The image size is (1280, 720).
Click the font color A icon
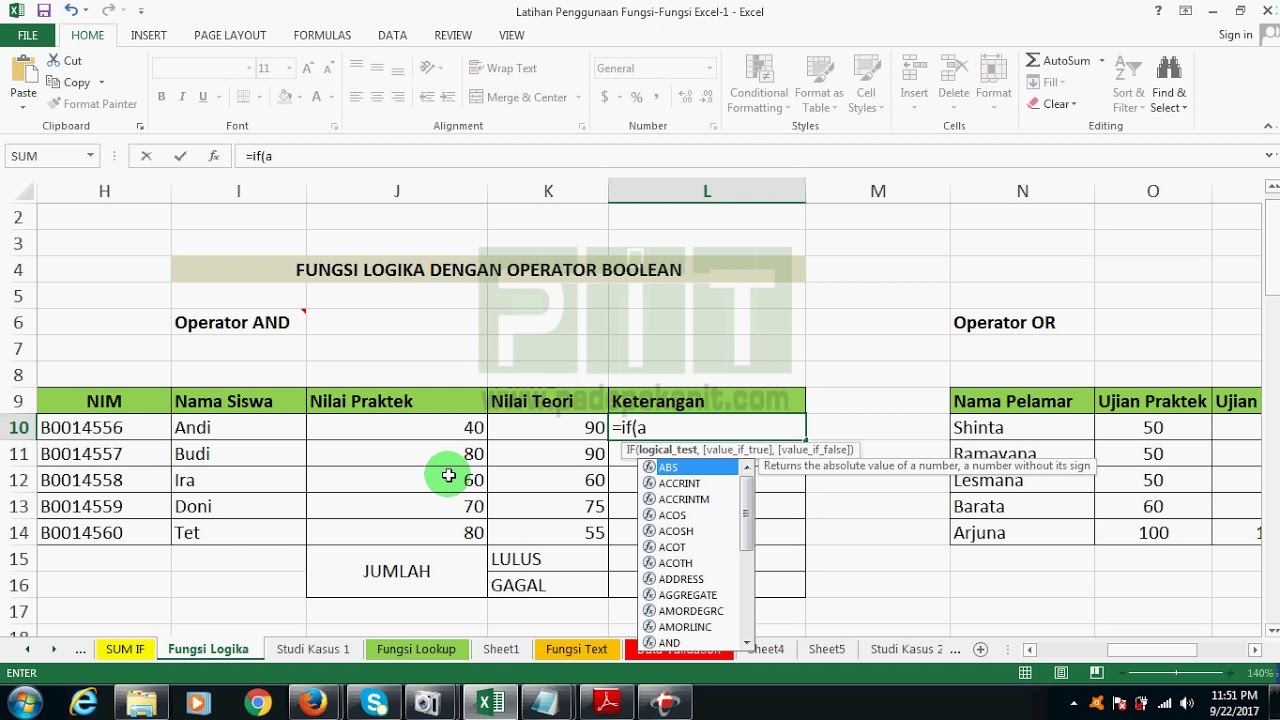tap(317, 97)
